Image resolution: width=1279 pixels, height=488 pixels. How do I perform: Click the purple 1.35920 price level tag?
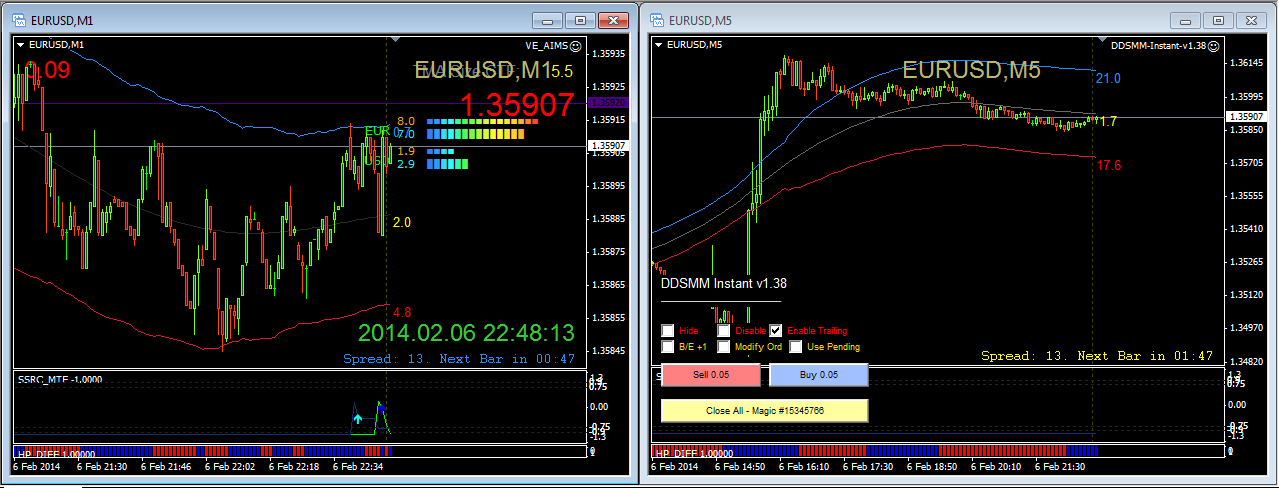tap(608, 102)
